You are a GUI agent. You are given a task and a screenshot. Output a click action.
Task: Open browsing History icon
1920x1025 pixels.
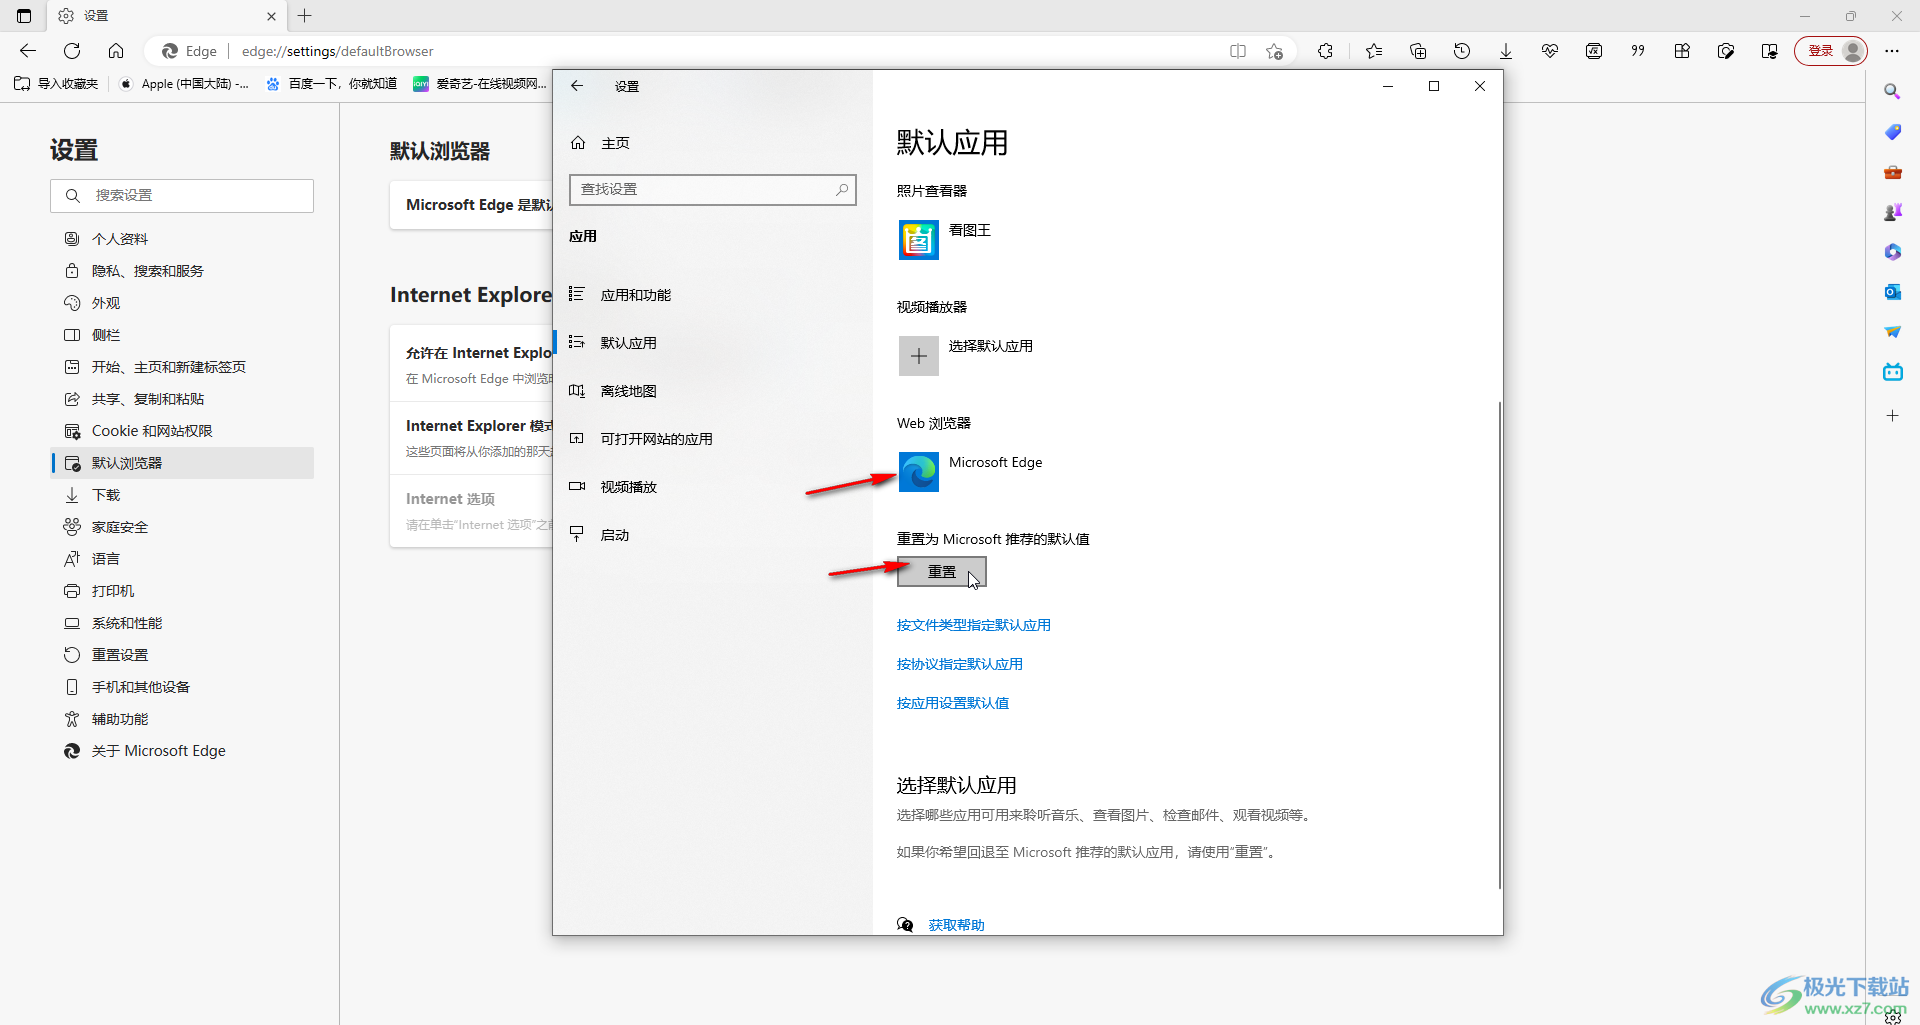(x=1462, y=51)
